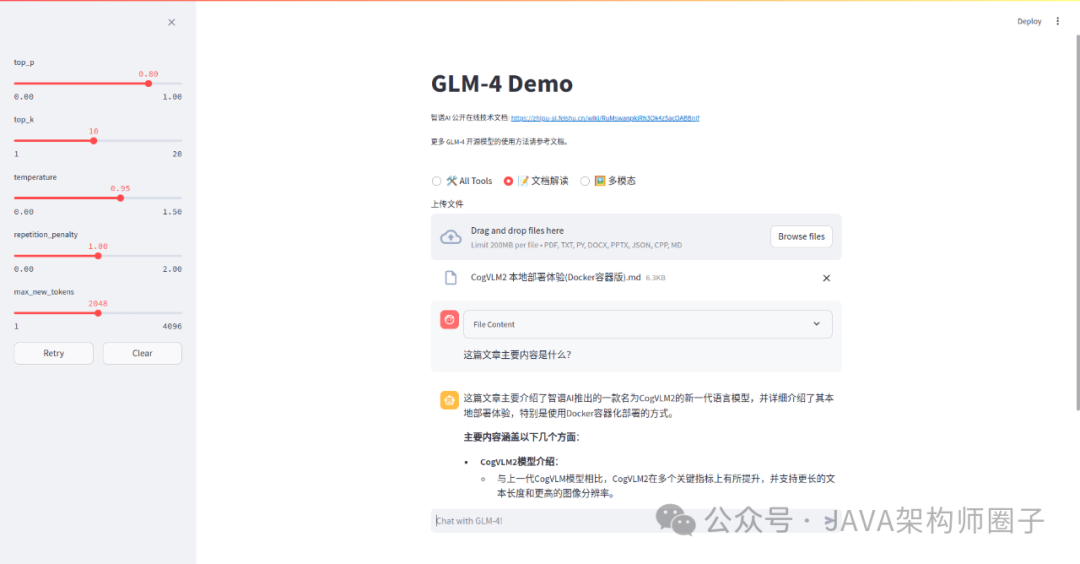Click the CogVLM2模型介绍 bullet text
The image size is (1080, 564).
pos(519,461)
